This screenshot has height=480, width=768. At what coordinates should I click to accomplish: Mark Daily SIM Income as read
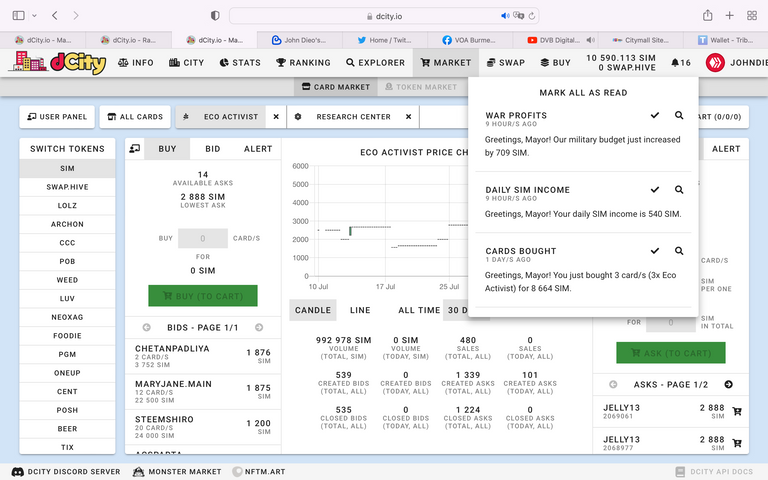655,190
